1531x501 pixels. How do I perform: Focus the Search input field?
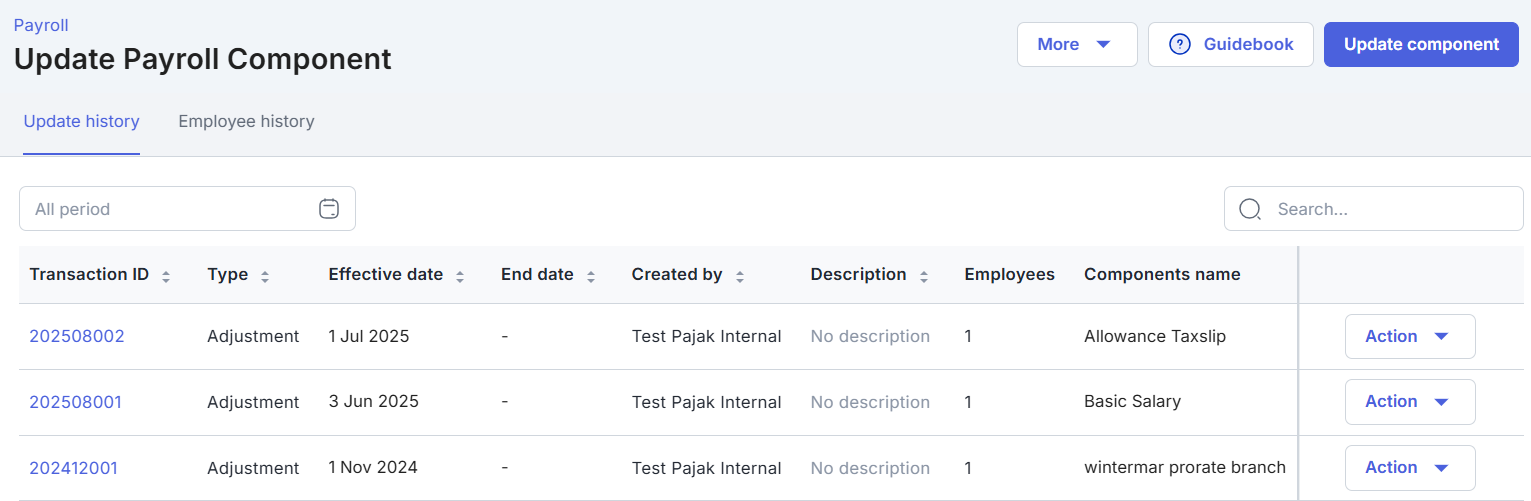(1390, 209)
